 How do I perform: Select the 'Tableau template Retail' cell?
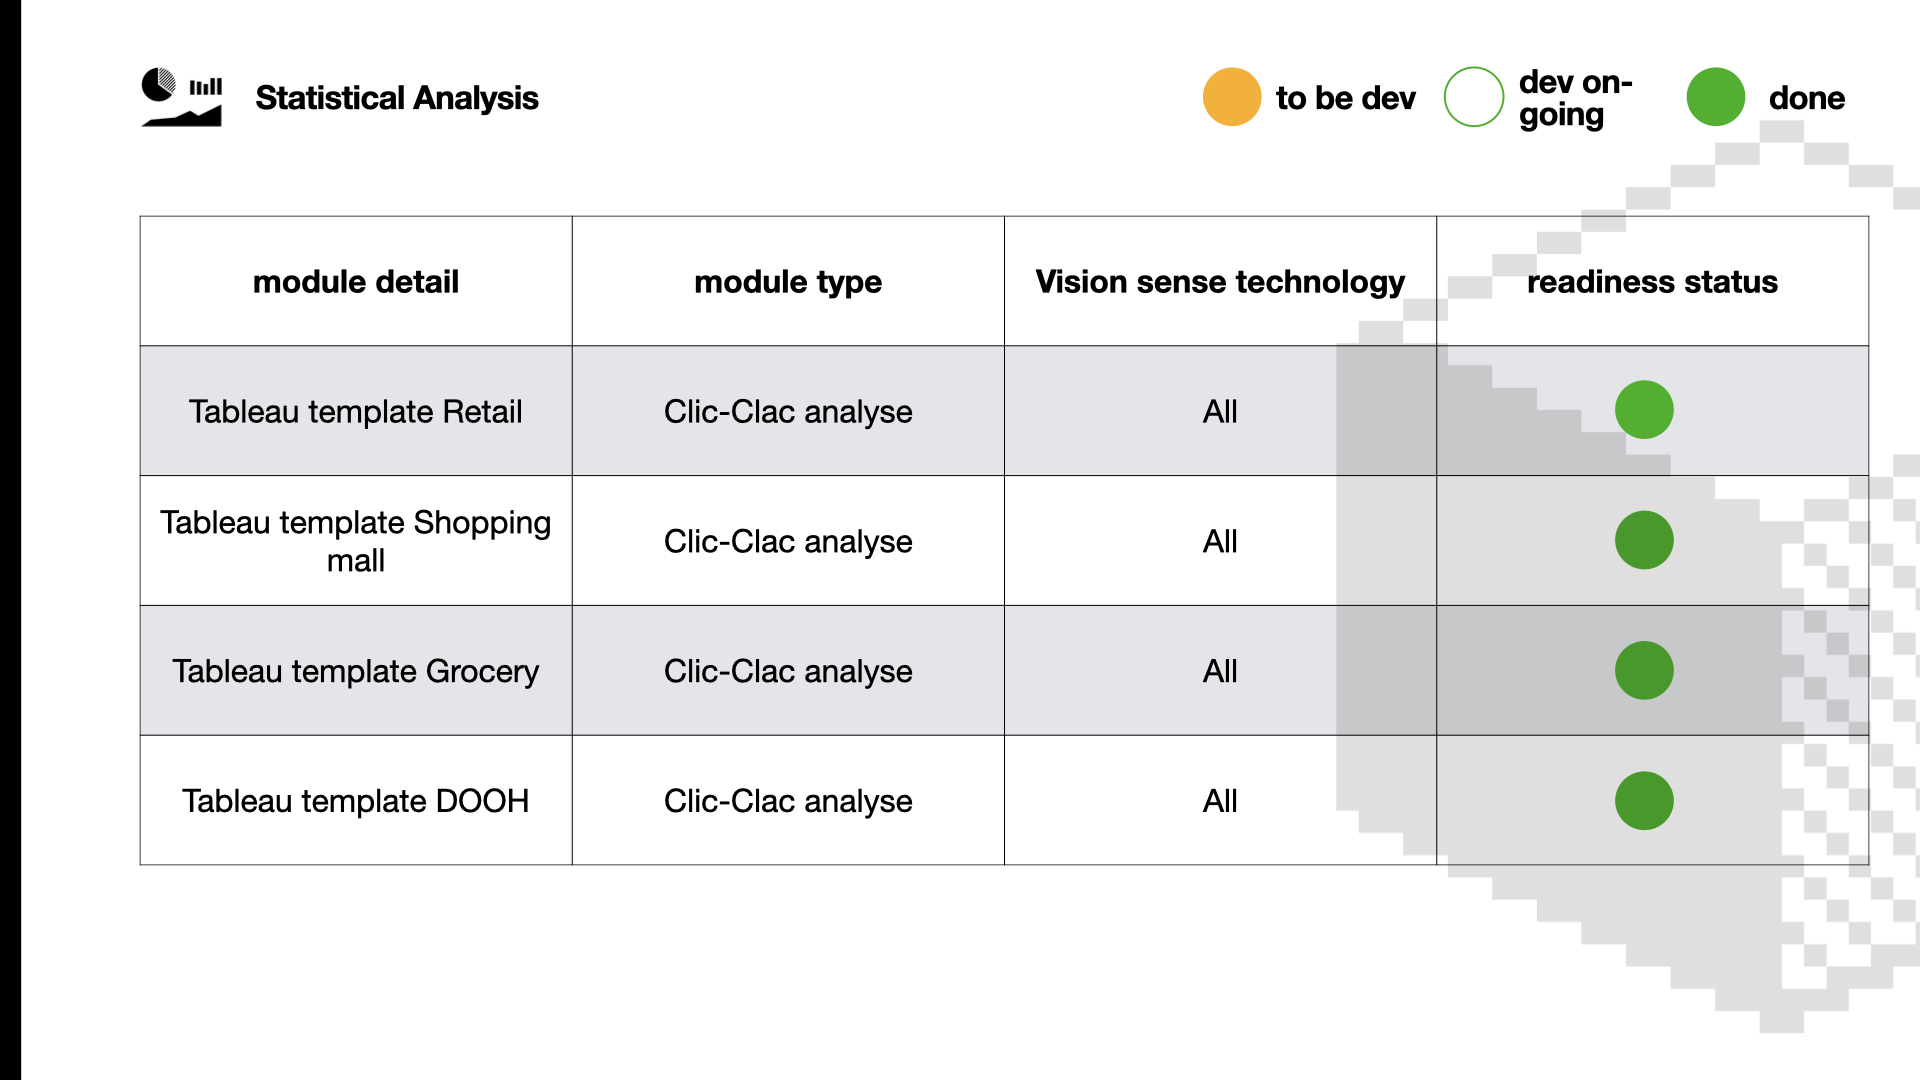[x=356, y=411]
